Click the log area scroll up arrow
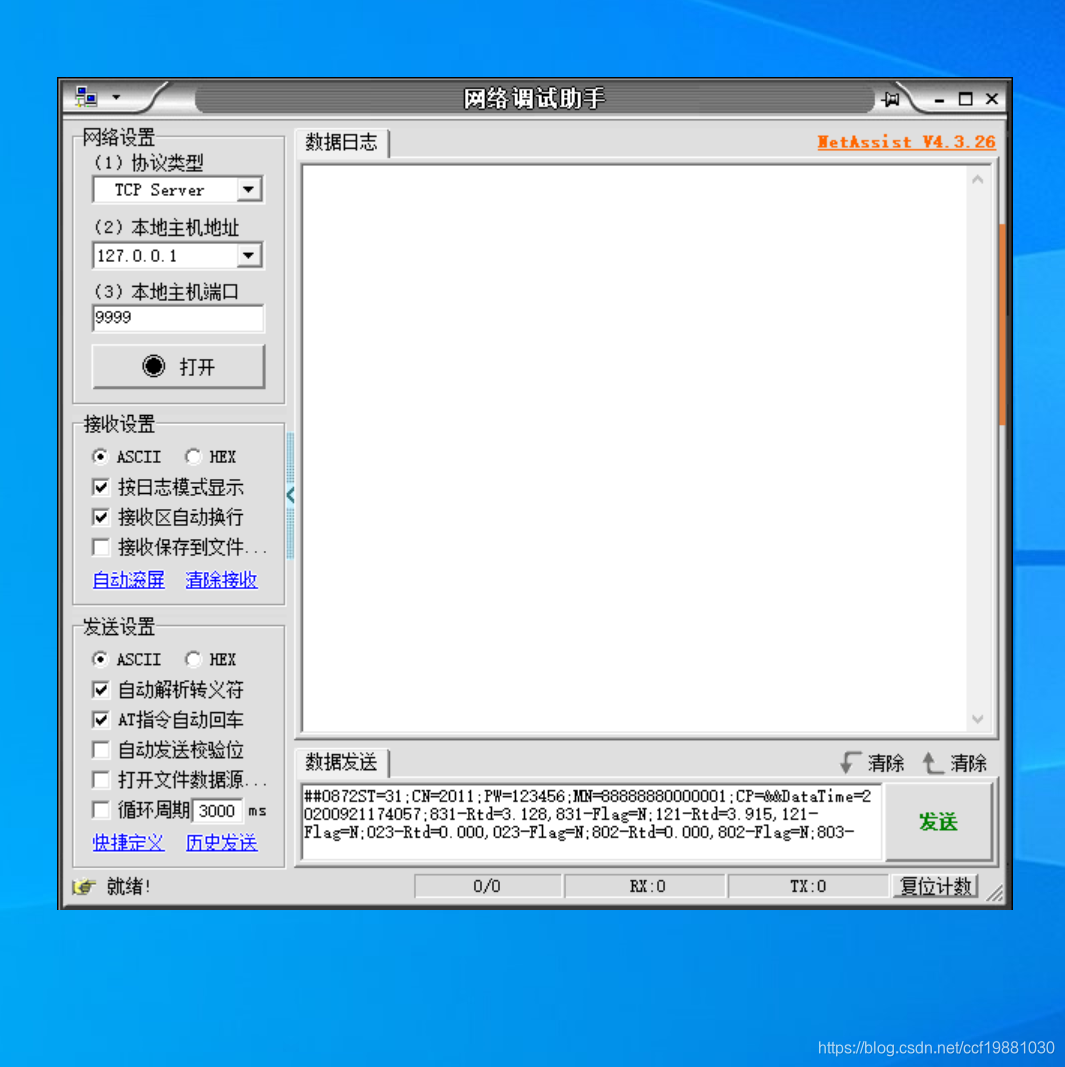Viewport: 1065px width, 1067px height. tap(978, 180)
